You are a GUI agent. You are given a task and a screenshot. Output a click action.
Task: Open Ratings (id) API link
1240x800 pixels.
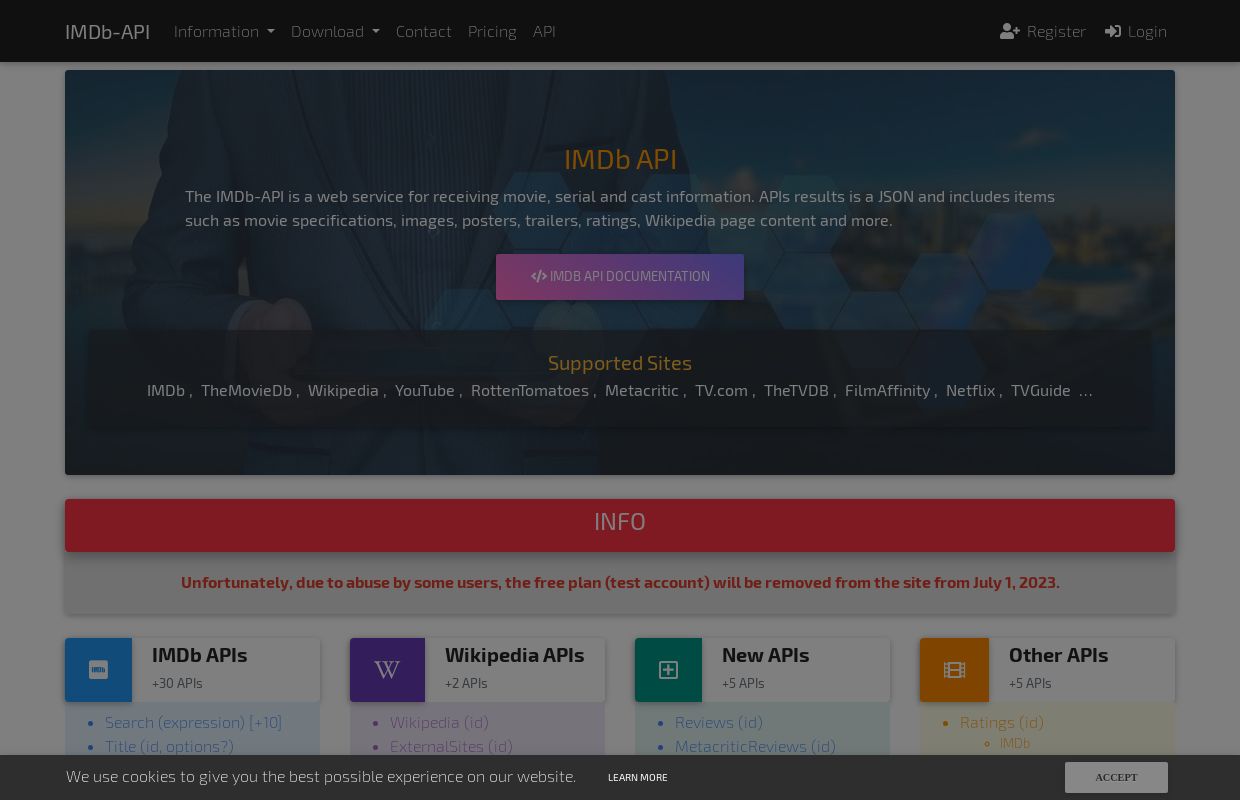[x=1001, y=722]
